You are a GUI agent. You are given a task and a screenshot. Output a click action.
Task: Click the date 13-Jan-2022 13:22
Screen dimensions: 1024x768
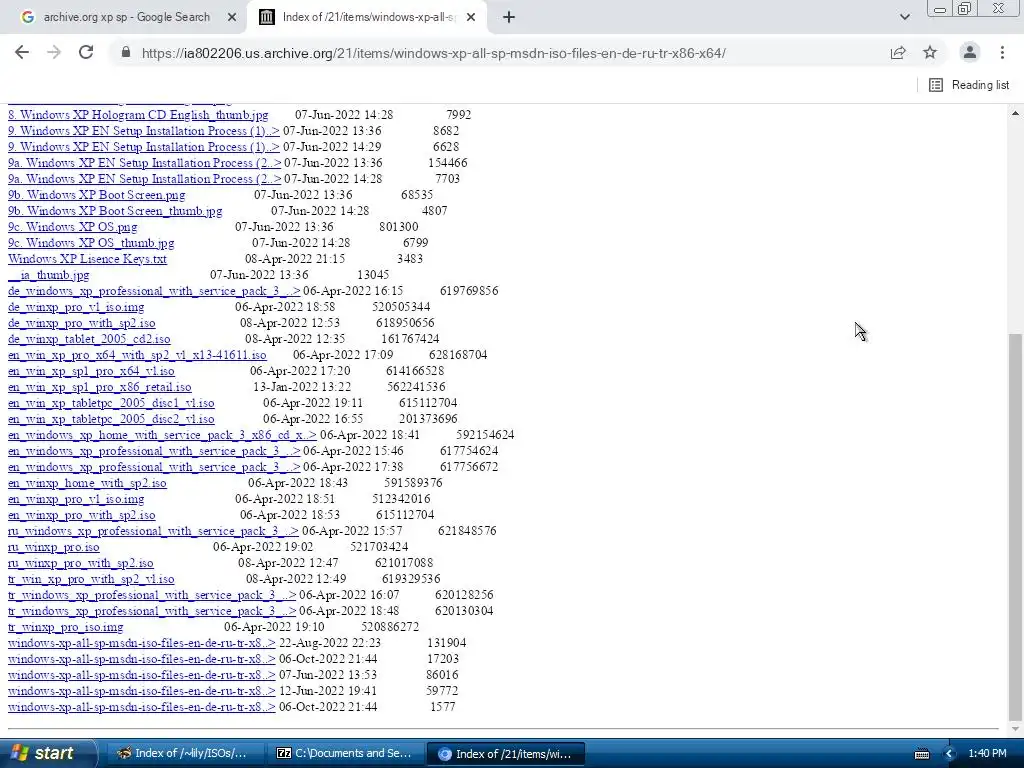tap(302, 387)
